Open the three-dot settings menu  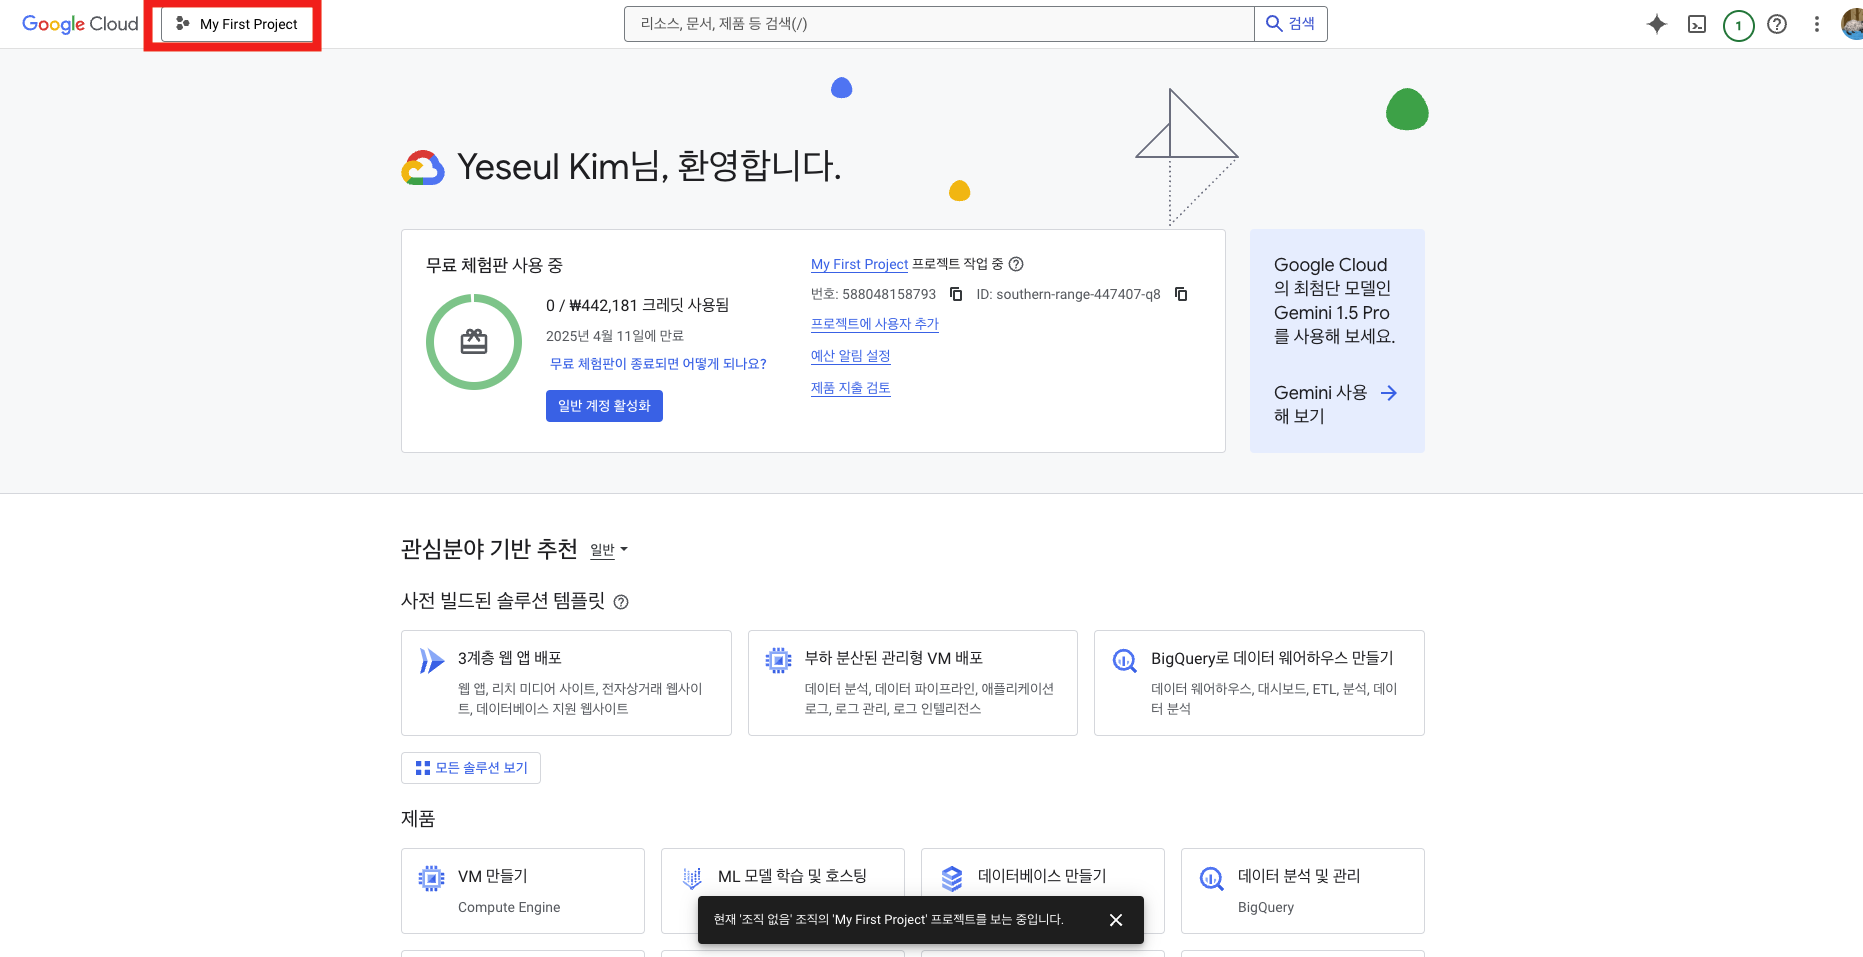click(1817, 24)
